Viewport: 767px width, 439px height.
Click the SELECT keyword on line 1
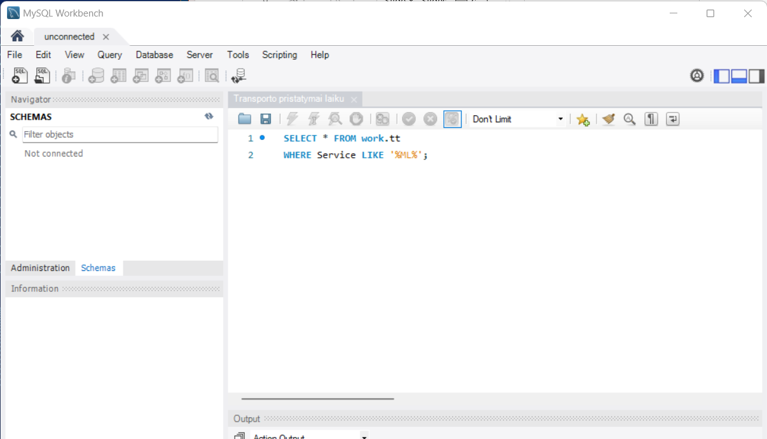pos(300,139)
